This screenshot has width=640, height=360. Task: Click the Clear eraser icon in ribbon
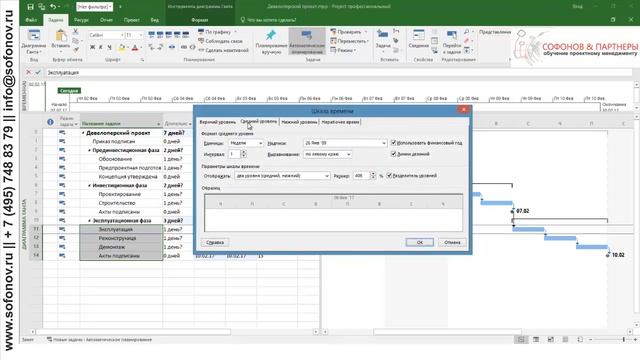coord(467,41)
